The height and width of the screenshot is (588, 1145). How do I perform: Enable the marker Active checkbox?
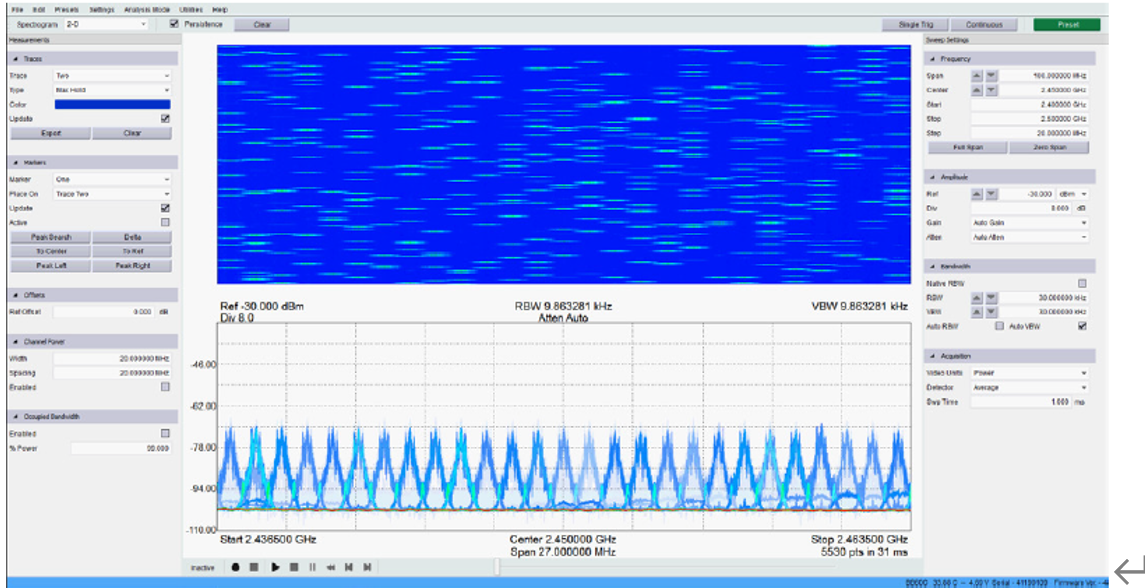tap(165, 222)
